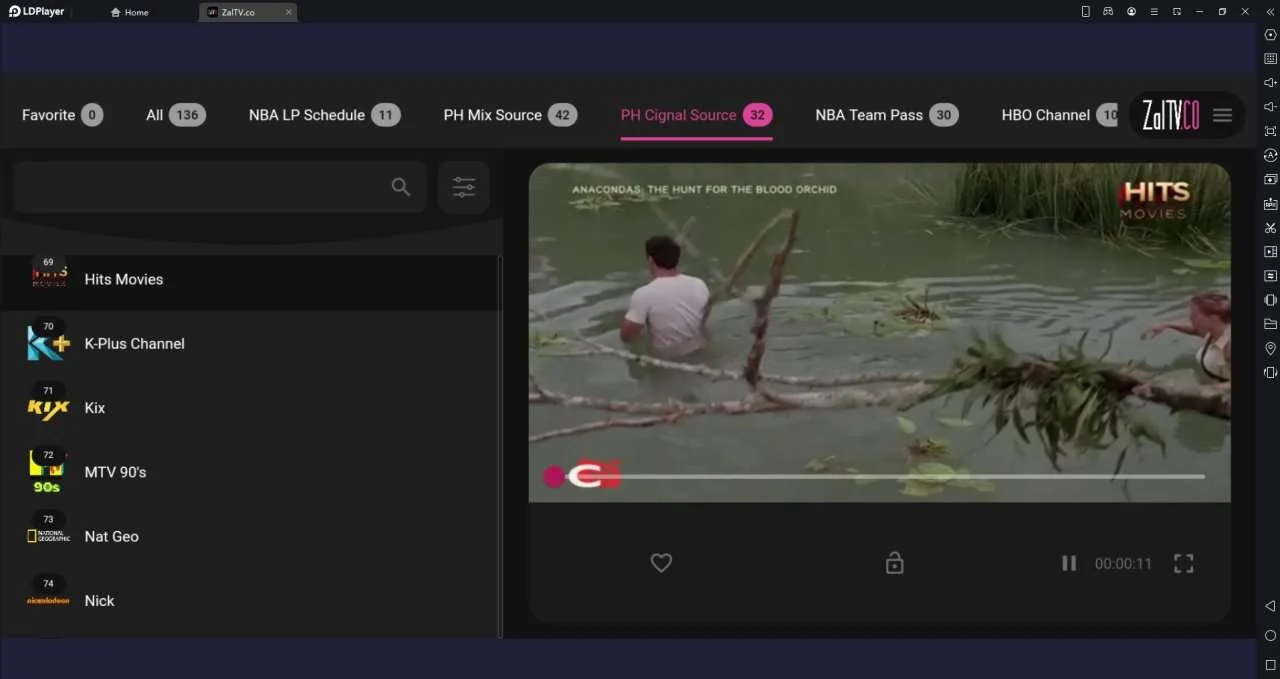
Task: Add channel to favorites with heart icon
Action: pyautogui.click(x=661, y=563)
